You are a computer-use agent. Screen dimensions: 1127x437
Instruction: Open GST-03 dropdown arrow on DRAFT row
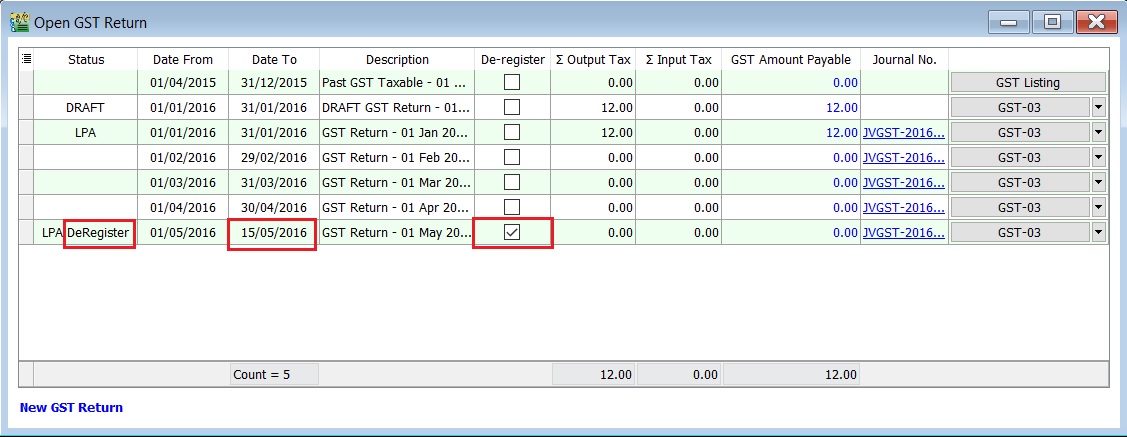pos(1099,108)
